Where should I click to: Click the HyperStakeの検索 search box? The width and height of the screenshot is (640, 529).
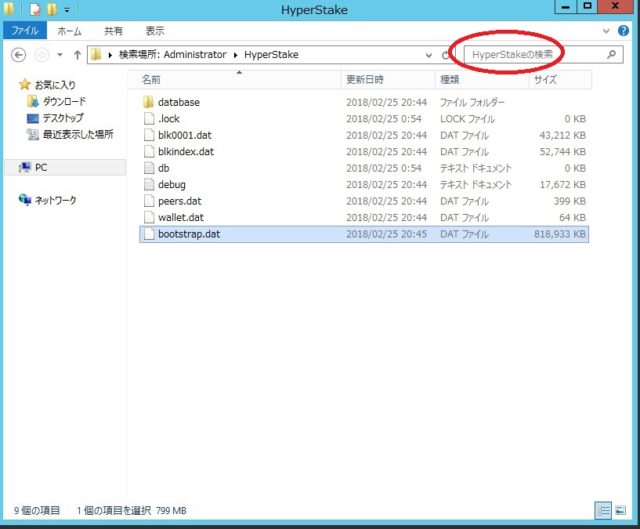tap(543, 55)
